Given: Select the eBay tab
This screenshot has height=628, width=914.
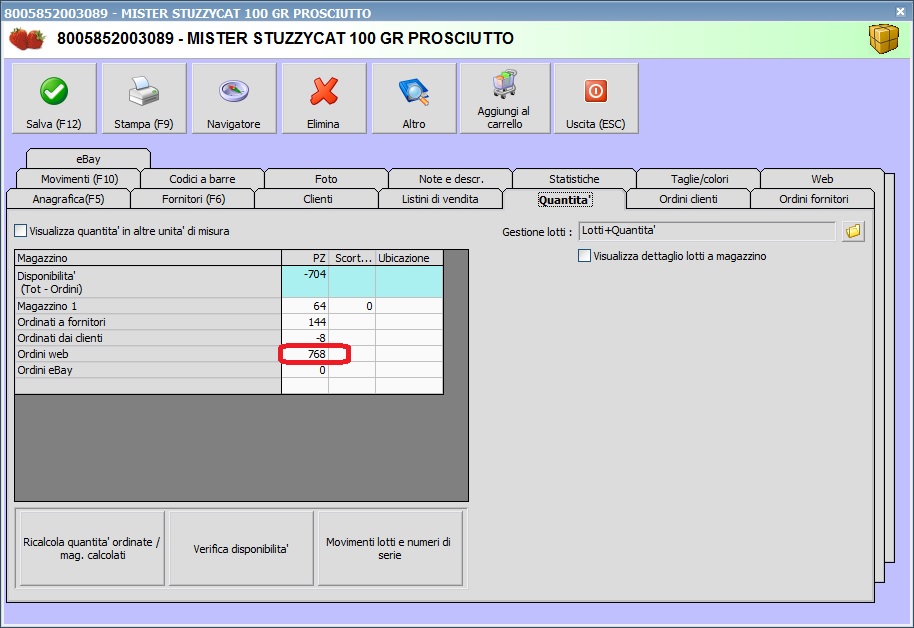Looking at the screenshot, I should tap(88, 159).
